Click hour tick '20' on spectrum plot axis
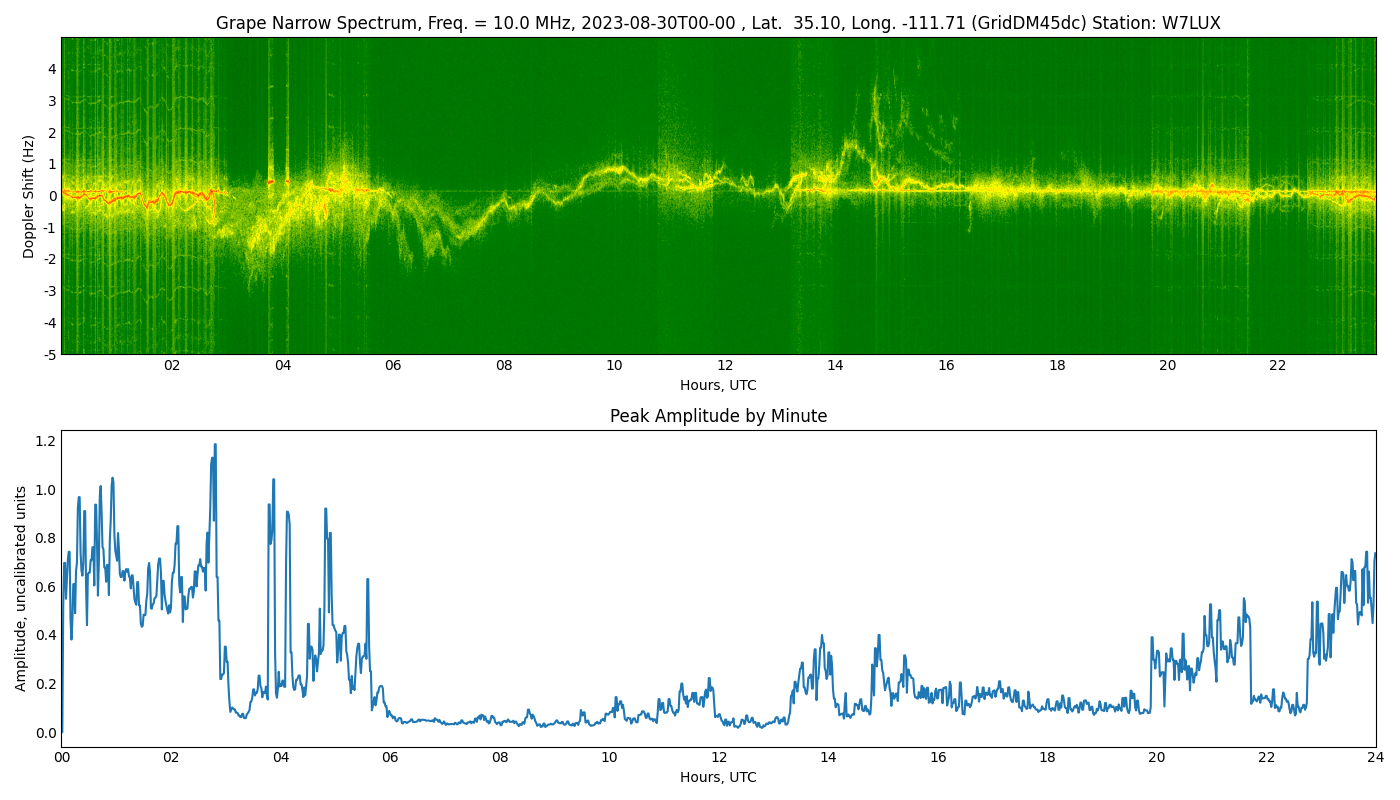This screenshot has height=800, width=1400. (x=1167, y=366)
